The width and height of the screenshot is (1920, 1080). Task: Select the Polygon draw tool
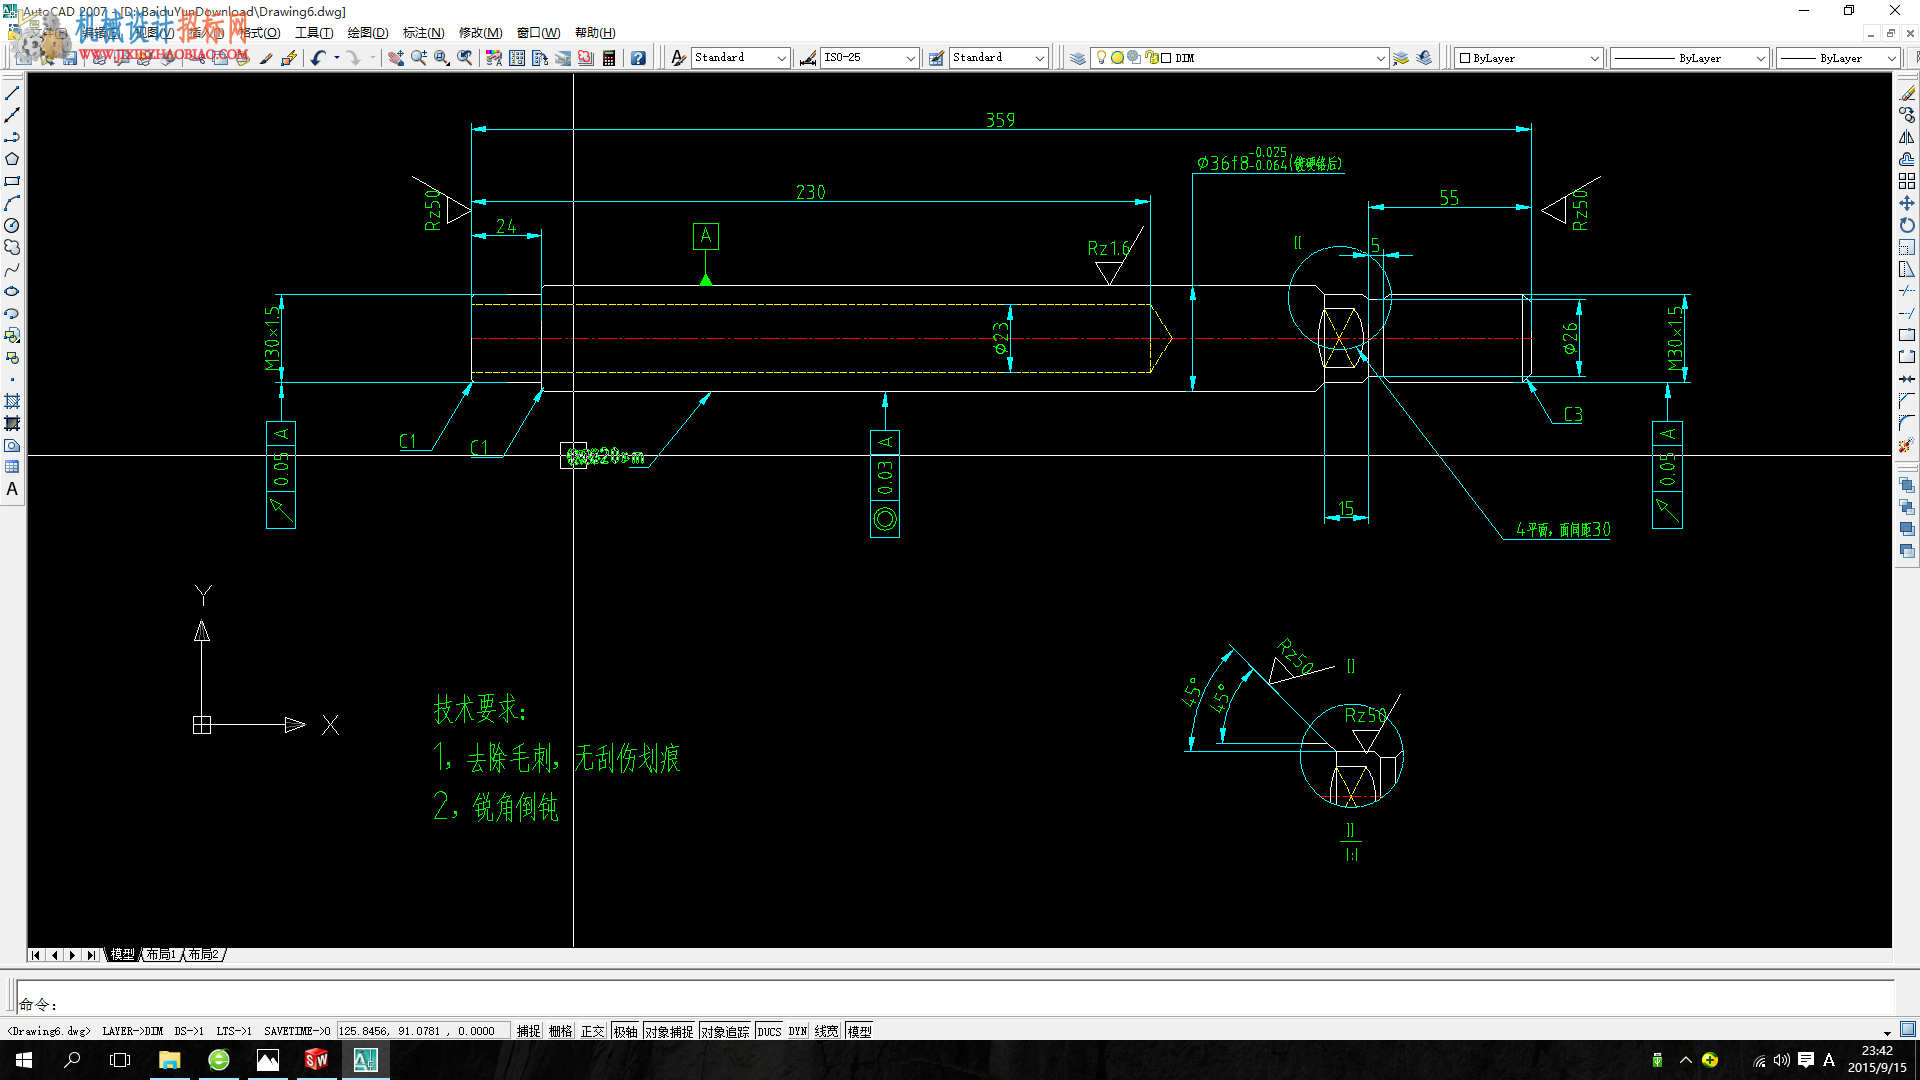tap(12, 159)
